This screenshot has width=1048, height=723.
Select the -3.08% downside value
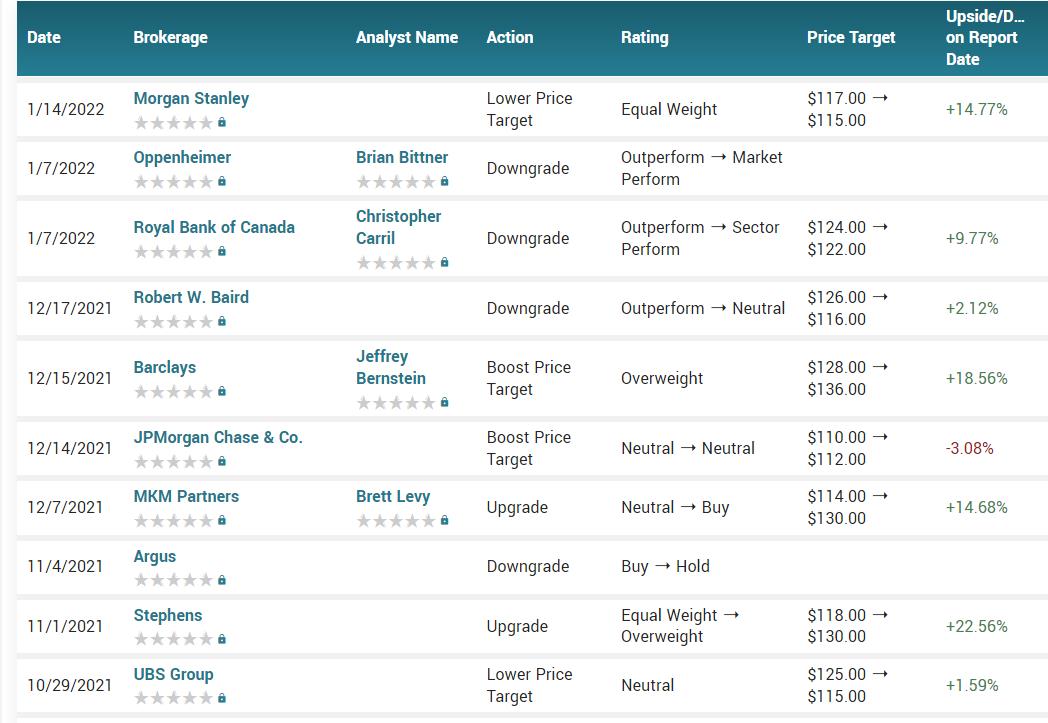point(969,448)
